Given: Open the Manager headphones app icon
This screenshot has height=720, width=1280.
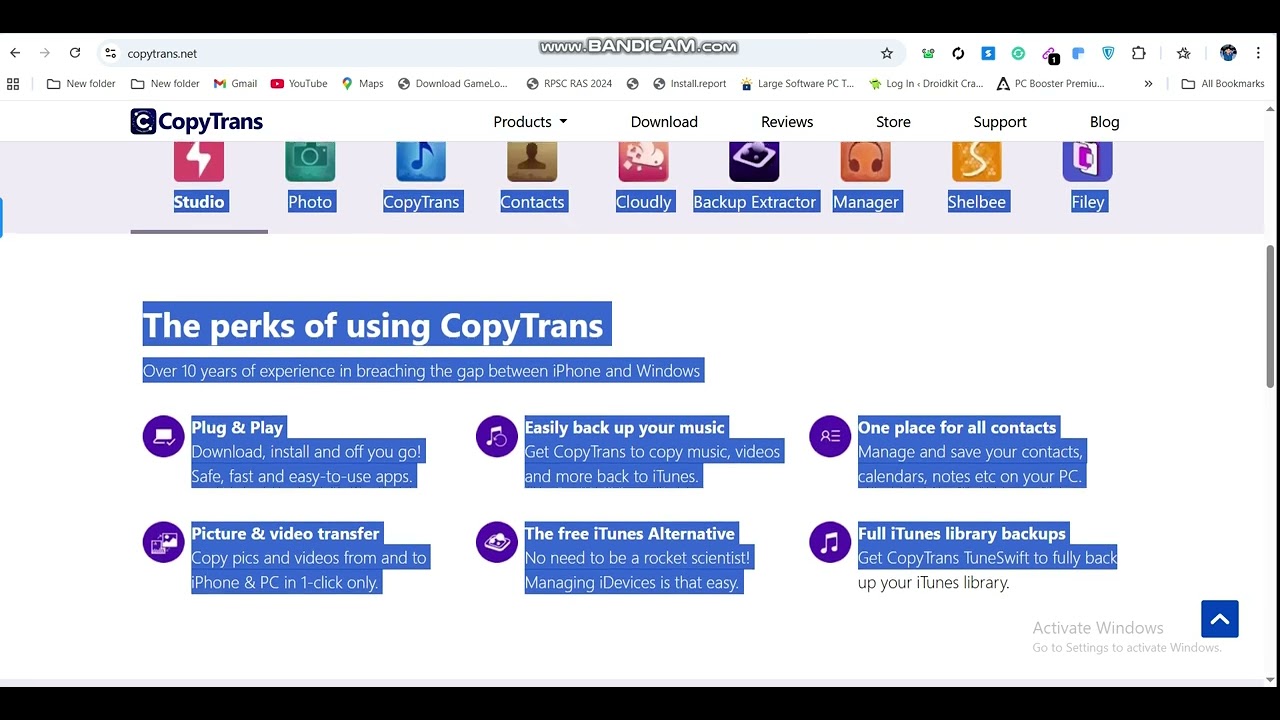Looking at the screenshot, I should click(x=865, y=161).
